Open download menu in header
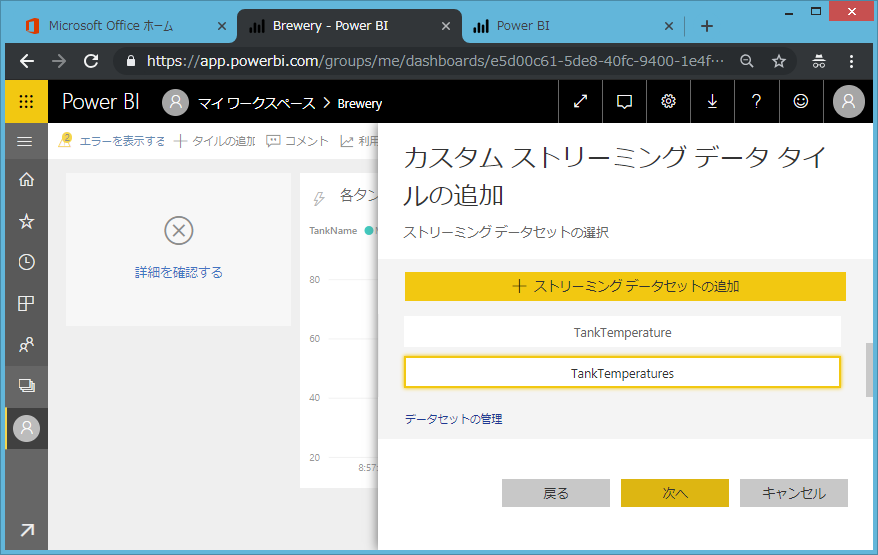878x555 pixels. point(712,101)
